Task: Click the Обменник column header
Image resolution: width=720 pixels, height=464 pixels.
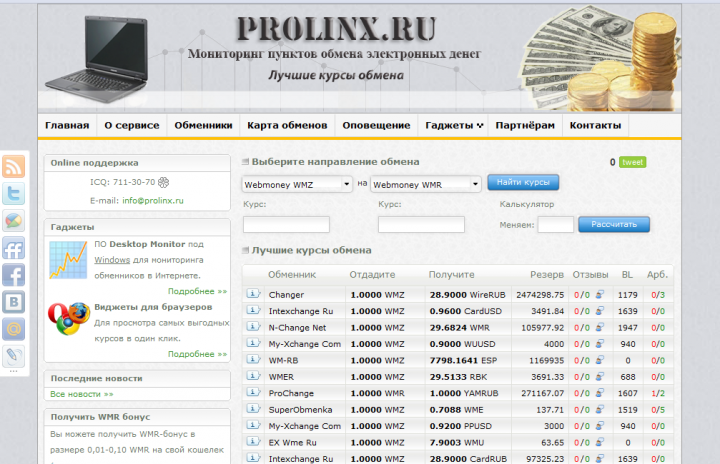Action: tap(292, 275)
